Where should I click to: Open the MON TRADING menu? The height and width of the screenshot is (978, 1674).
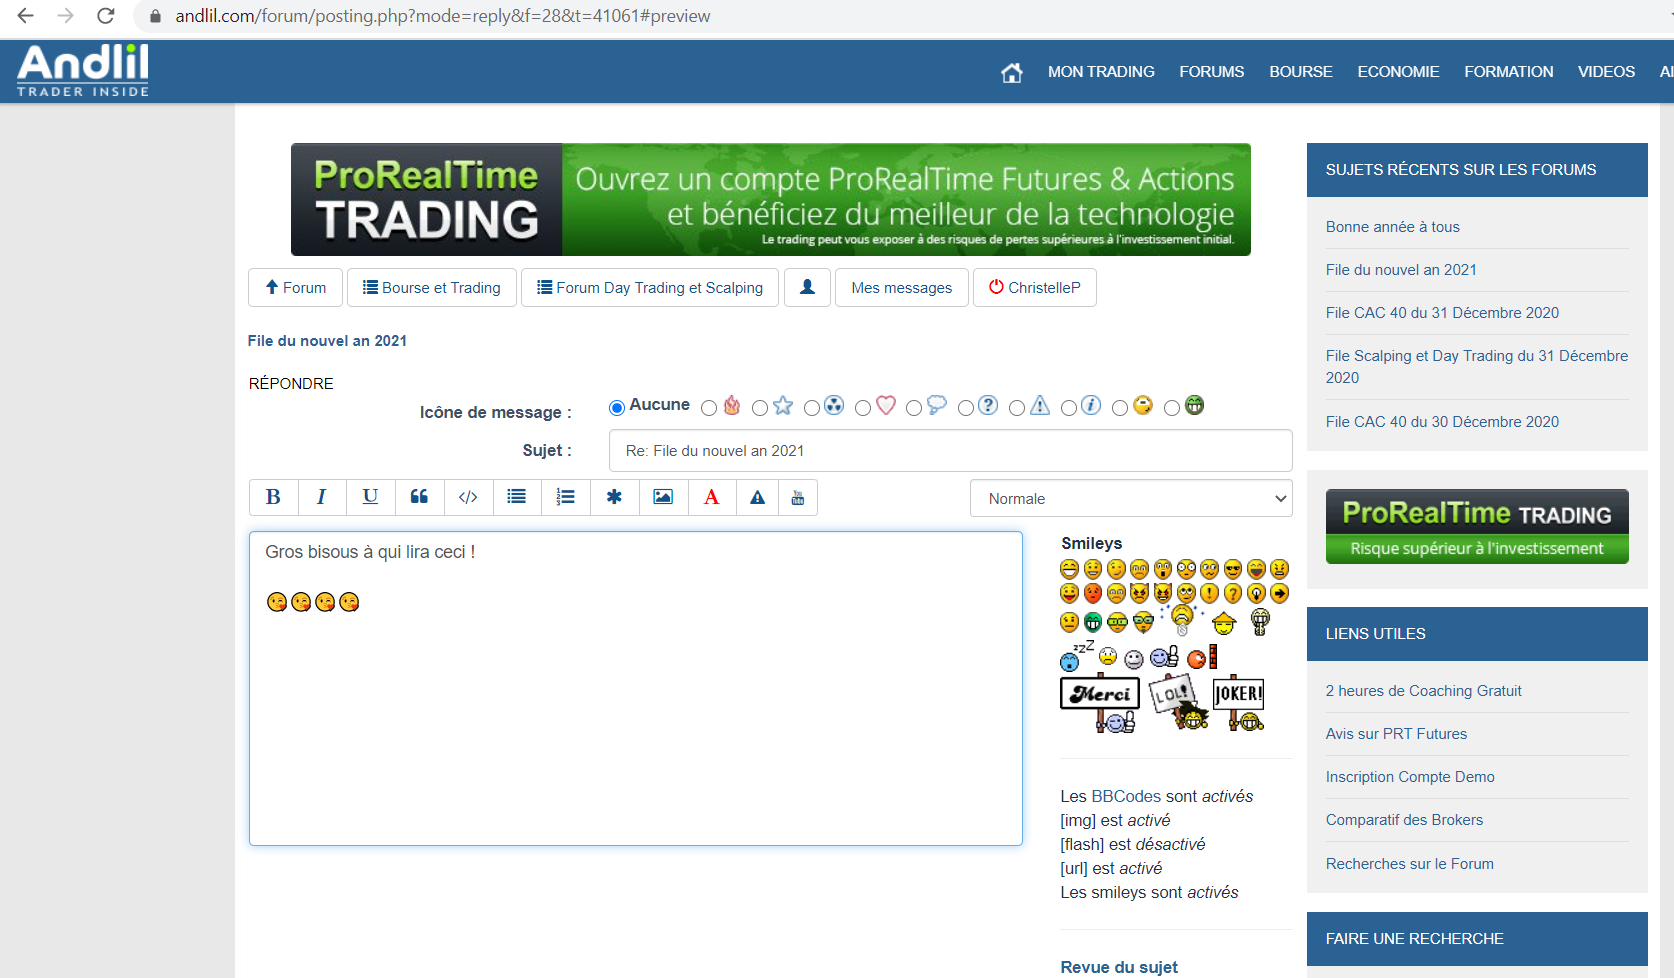coord(1101,72)
